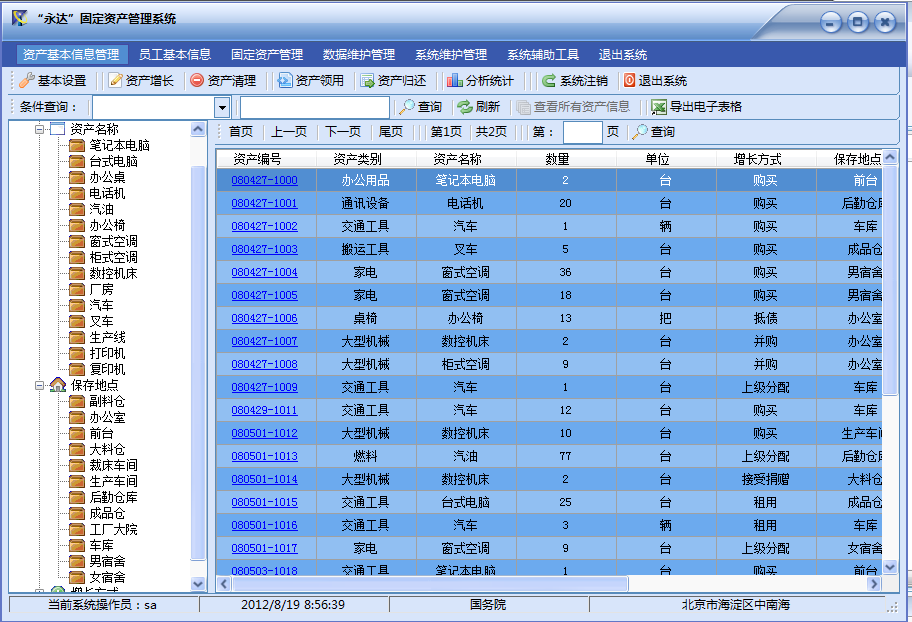The height and width of the screenshot is (622, 912).
Task: Go to 上一页 previous page
Action: 288,131
